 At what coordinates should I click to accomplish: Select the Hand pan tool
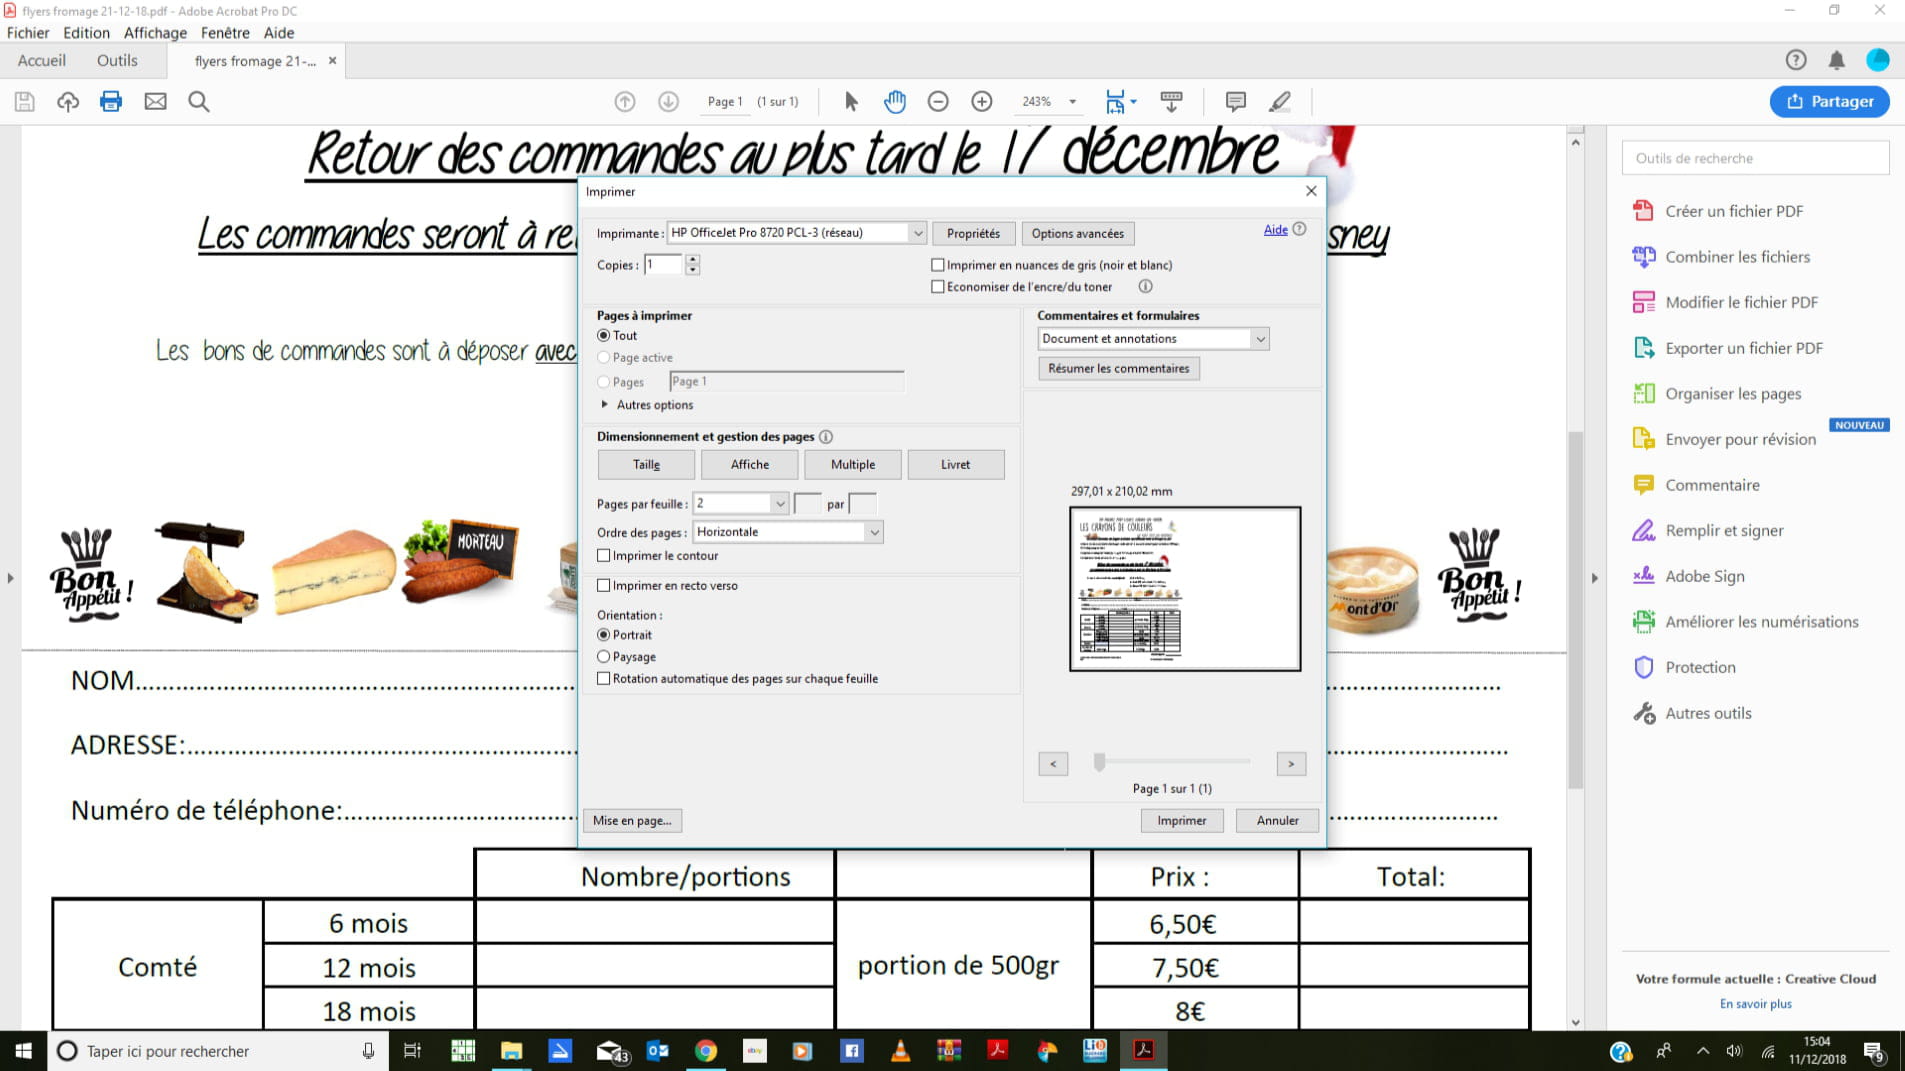[895, 101]
